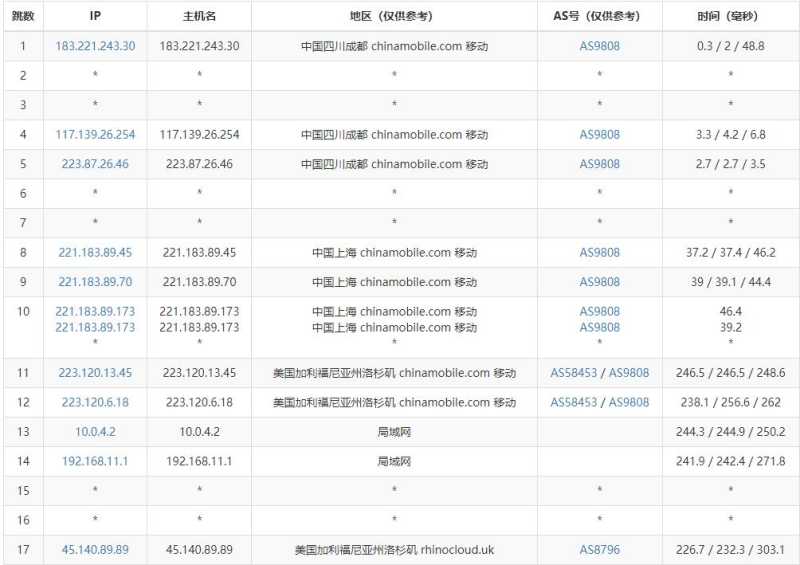Click 局域网 text in hop 14 row

394,461
